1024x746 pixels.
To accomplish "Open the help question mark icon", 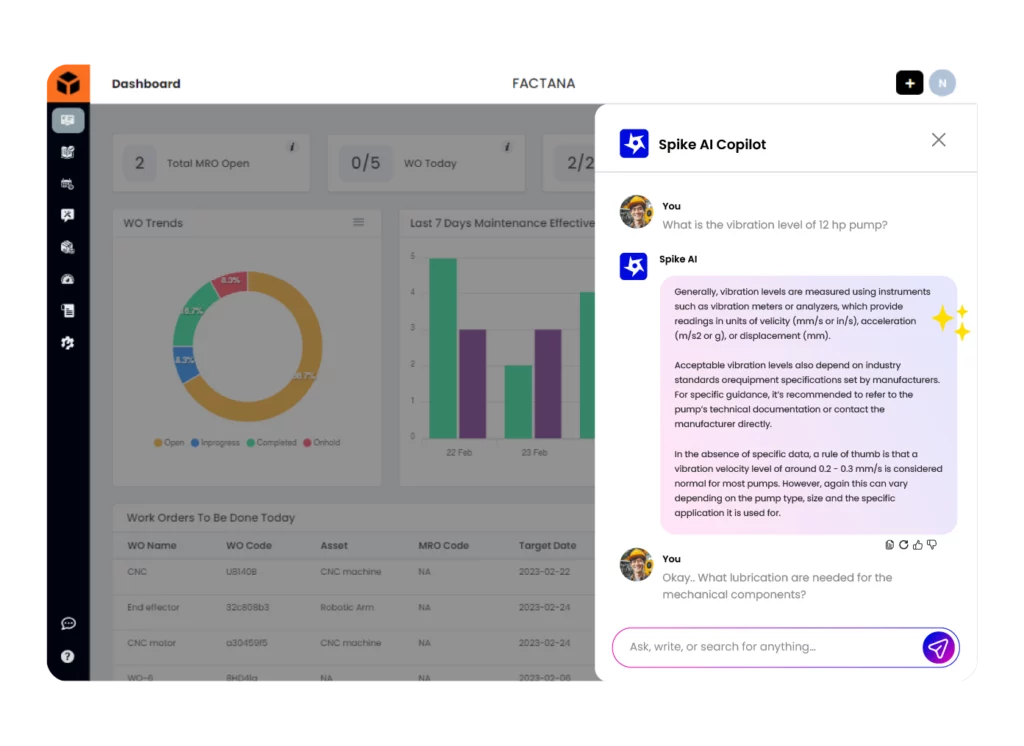I will pos(68,657).
